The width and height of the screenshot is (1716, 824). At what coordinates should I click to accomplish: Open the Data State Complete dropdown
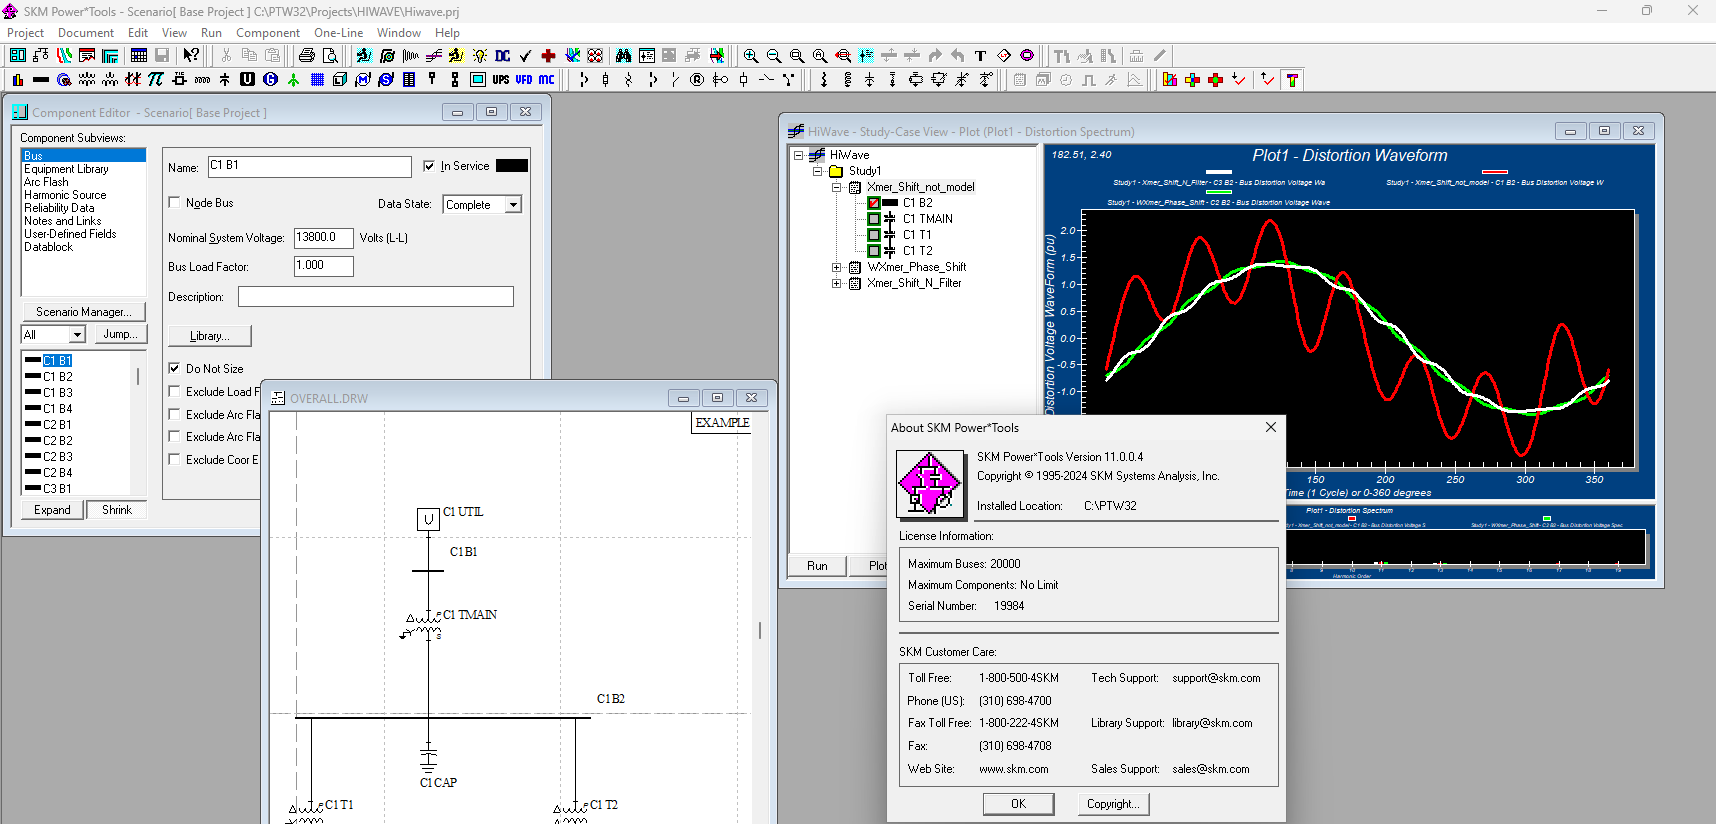514,205
